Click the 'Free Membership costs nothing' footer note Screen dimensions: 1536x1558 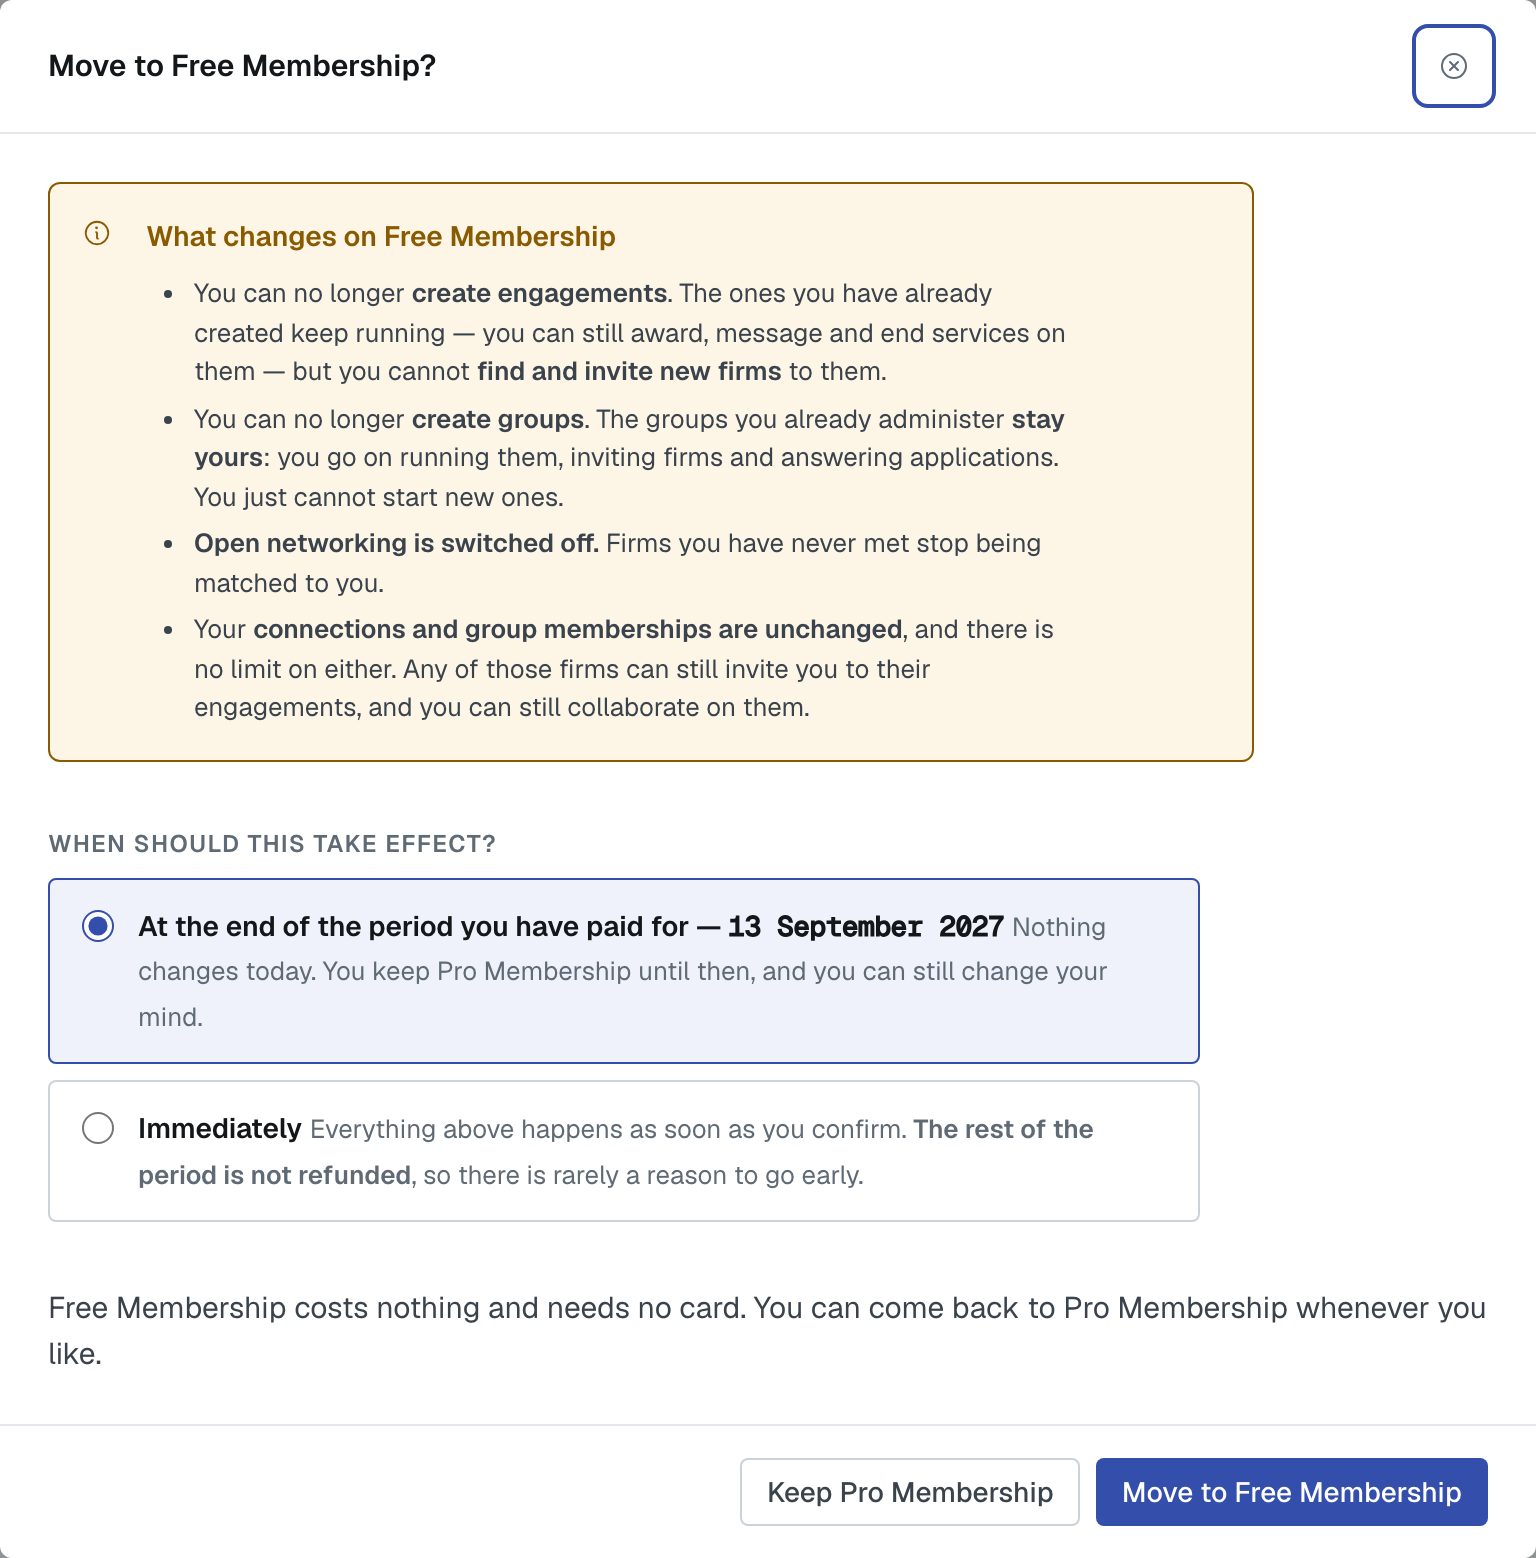pyautogui.click(x=767, y=1330)
